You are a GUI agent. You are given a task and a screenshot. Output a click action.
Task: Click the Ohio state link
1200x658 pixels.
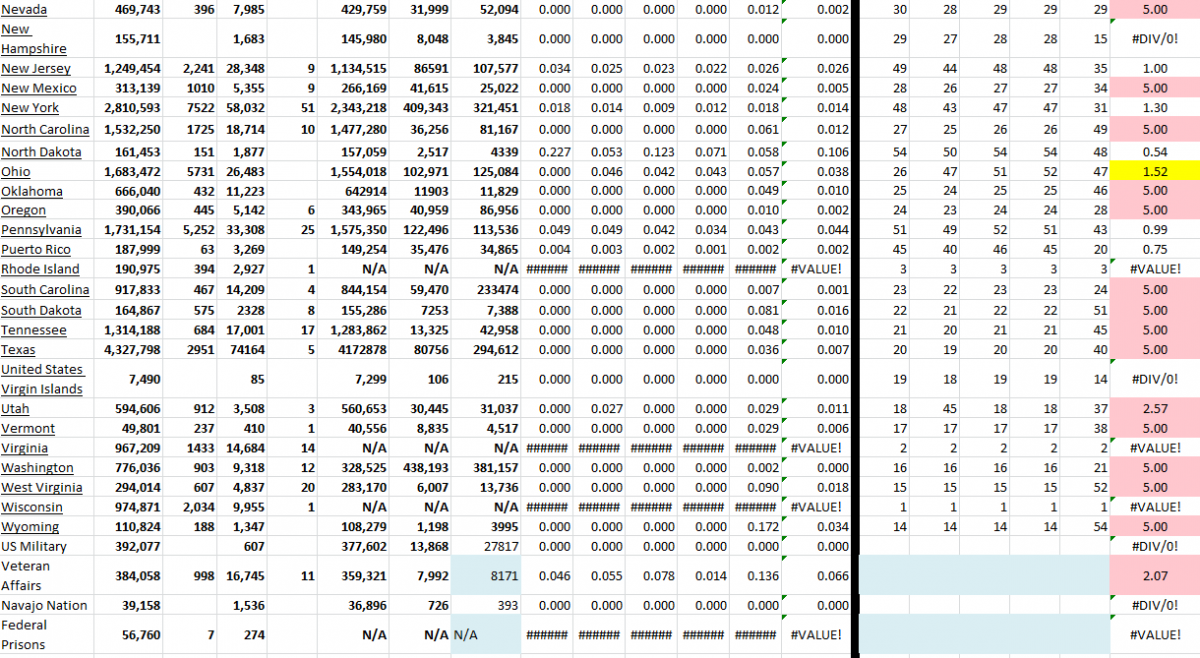[x=15, y=171]
